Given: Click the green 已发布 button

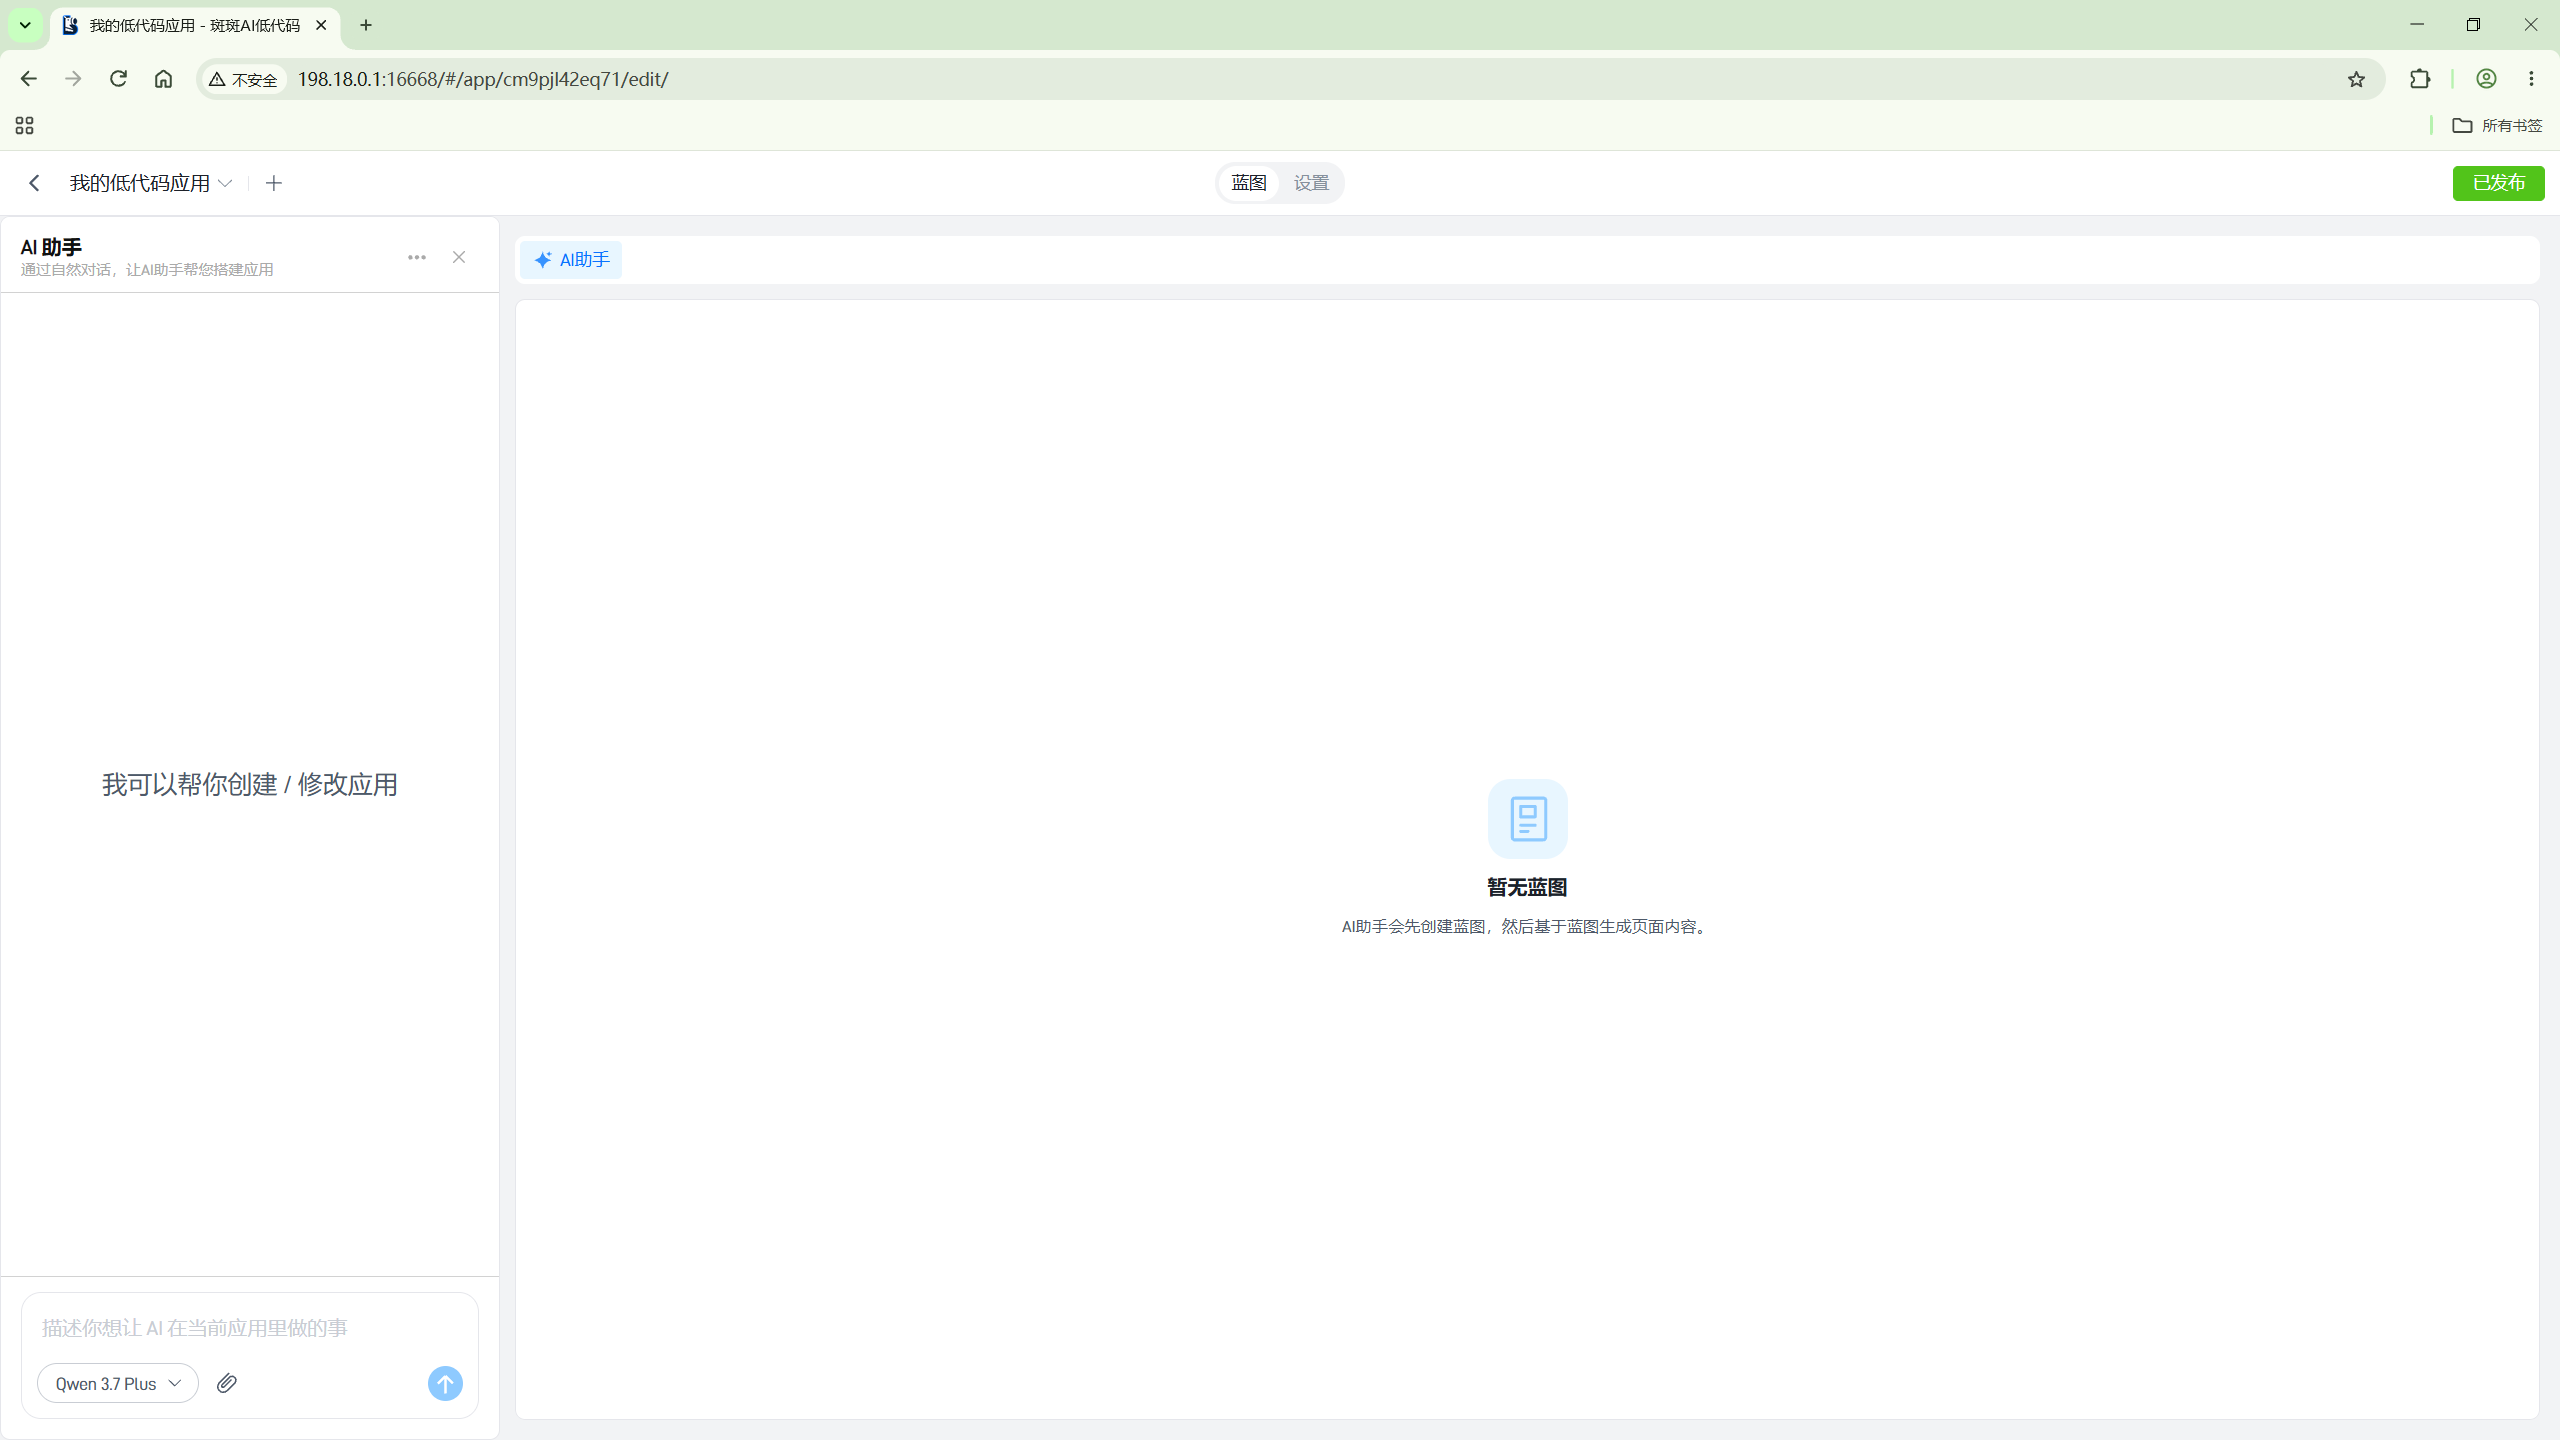Looking at the screenshot, I should tap(2498, 183).
